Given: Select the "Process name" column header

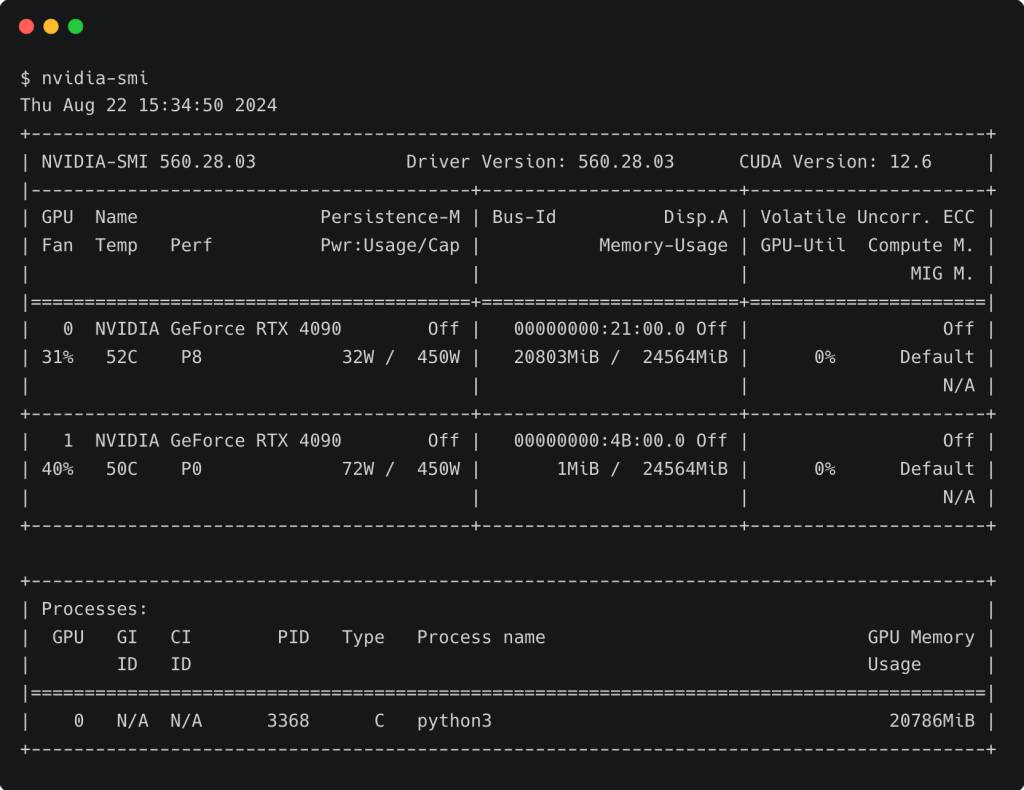Looking at the screenshot, I should pyautogui.click(x=481, y=637).
